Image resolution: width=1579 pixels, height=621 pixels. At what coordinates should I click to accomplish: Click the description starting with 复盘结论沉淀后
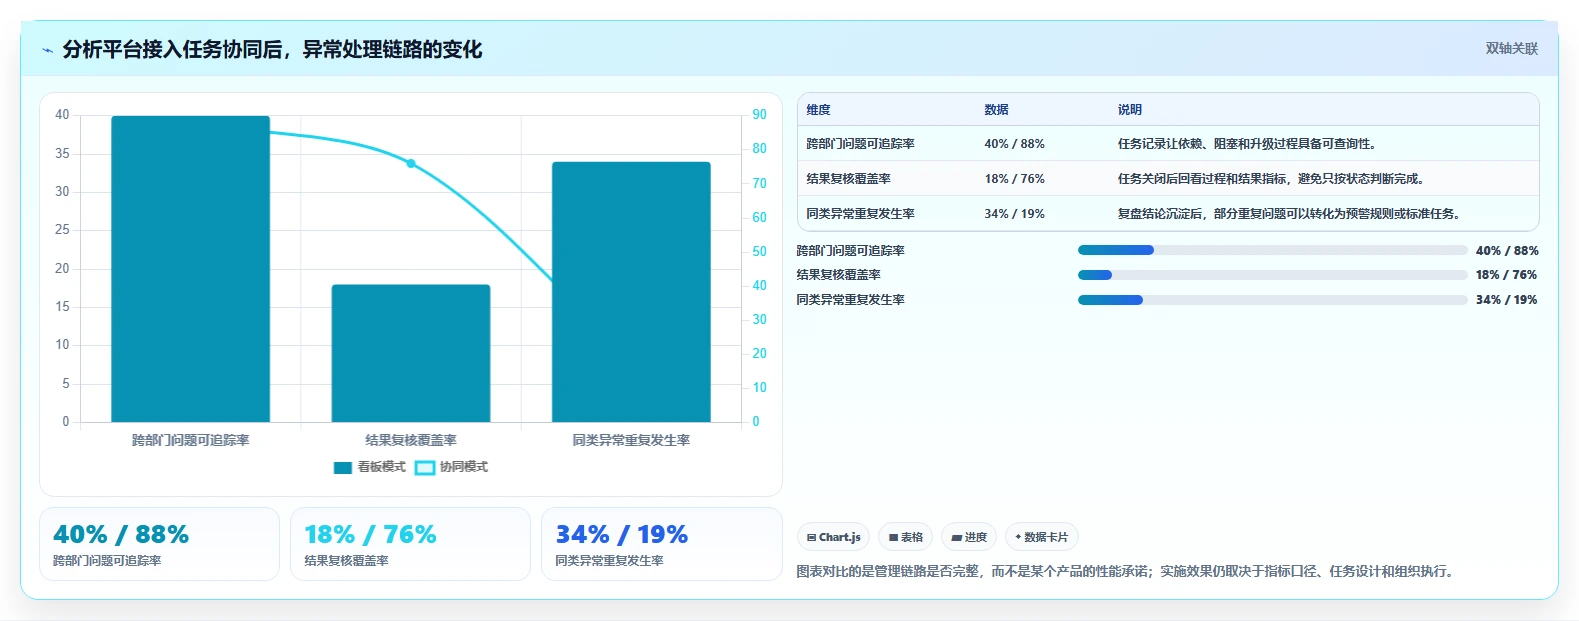click(x=1291, y=214)
